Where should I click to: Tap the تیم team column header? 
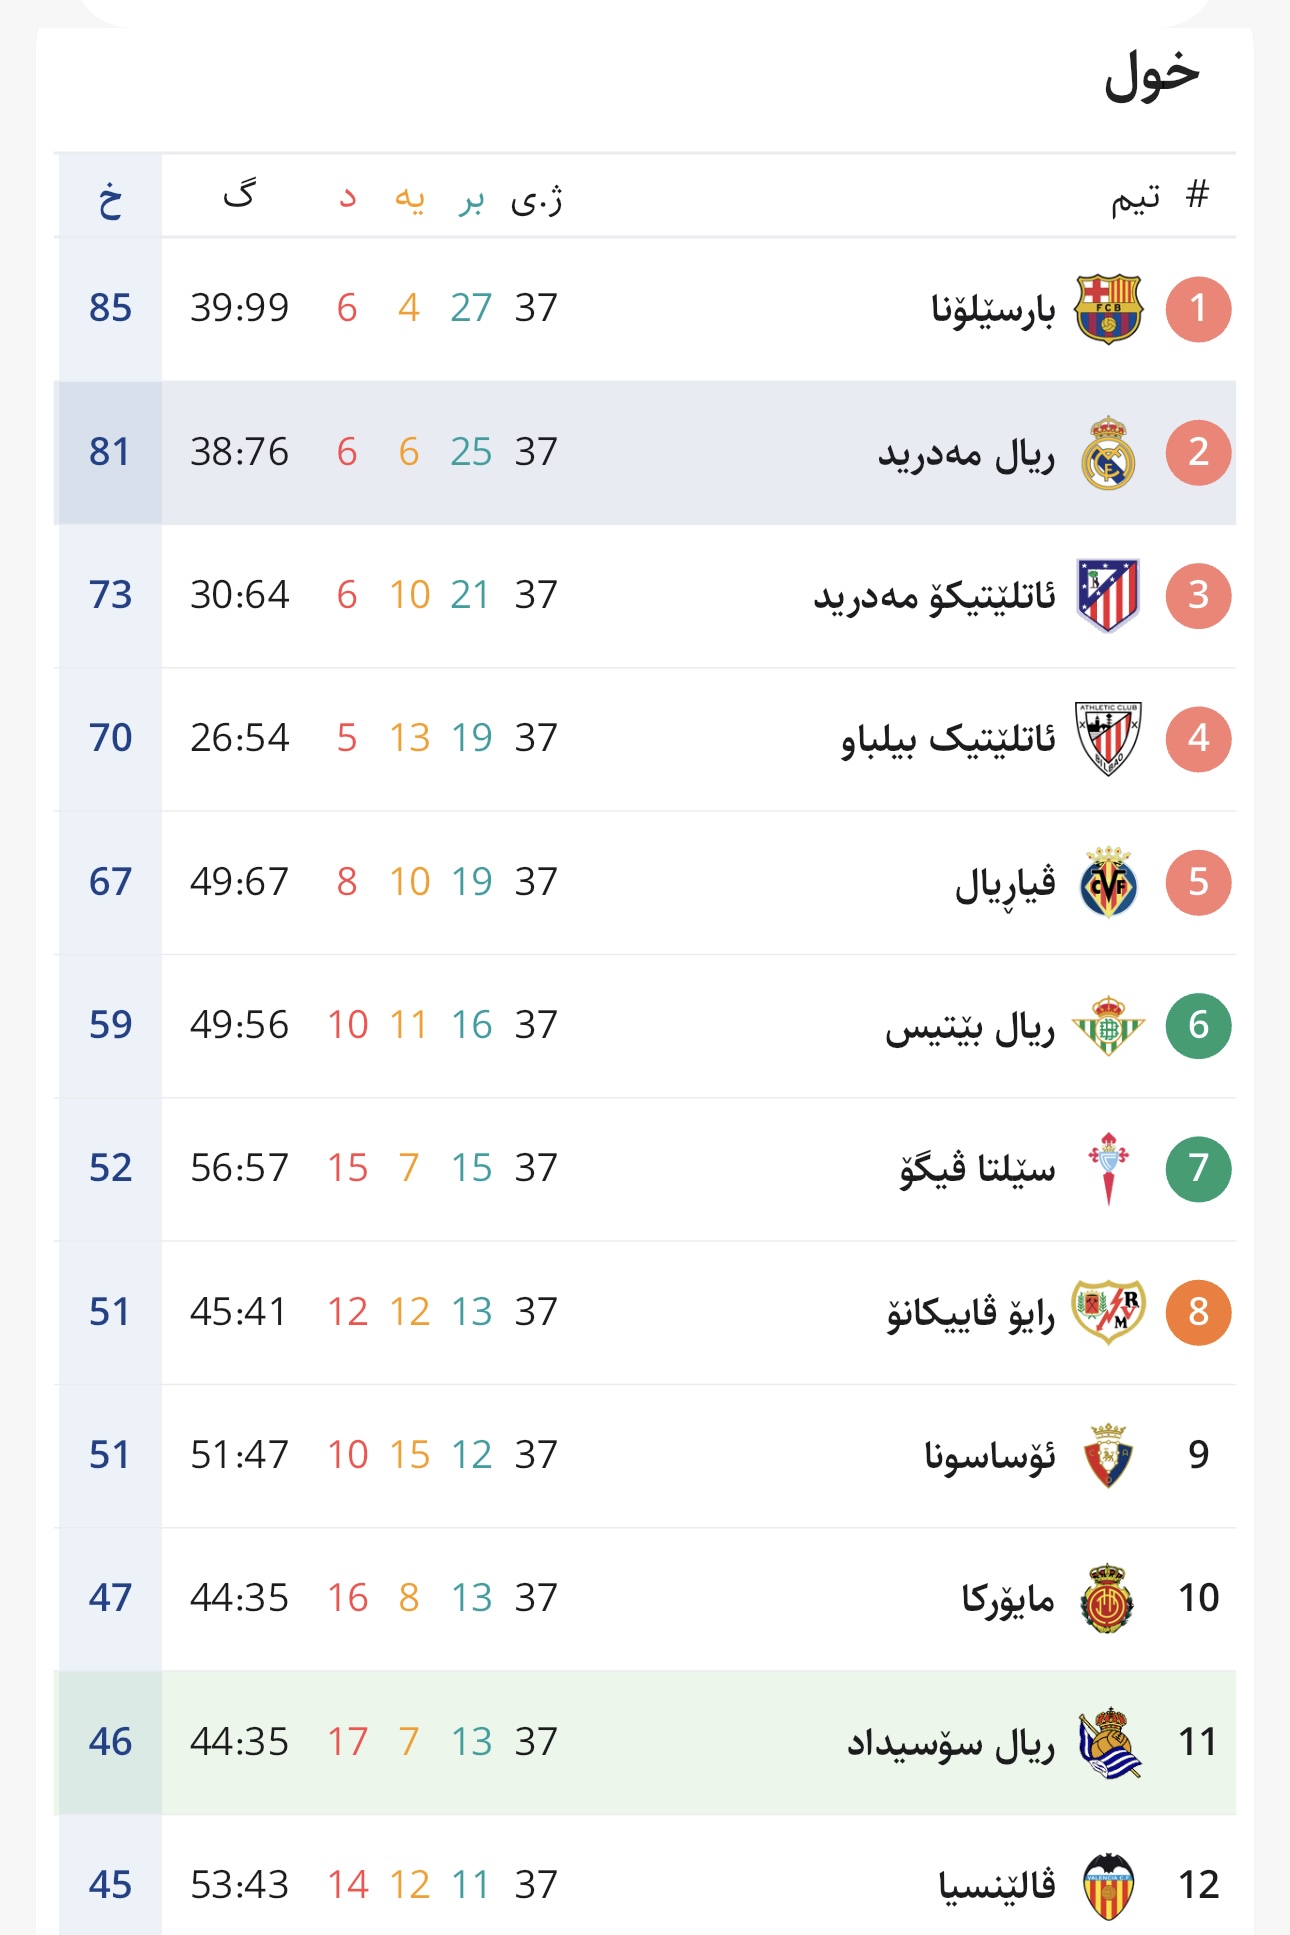click(1136, 198)
